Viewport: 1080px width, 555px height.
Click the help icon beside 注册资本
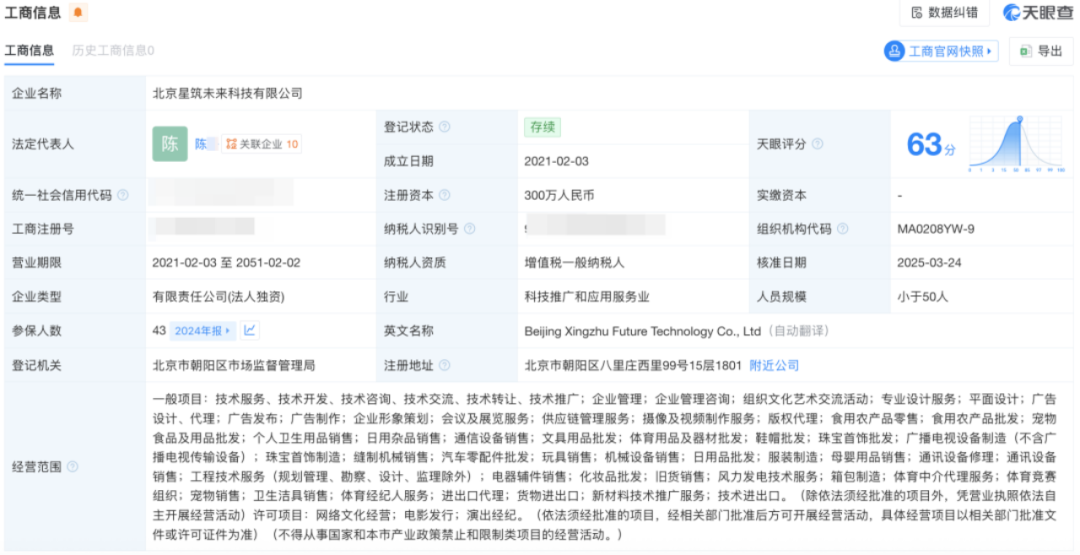(x=444, y=196)
